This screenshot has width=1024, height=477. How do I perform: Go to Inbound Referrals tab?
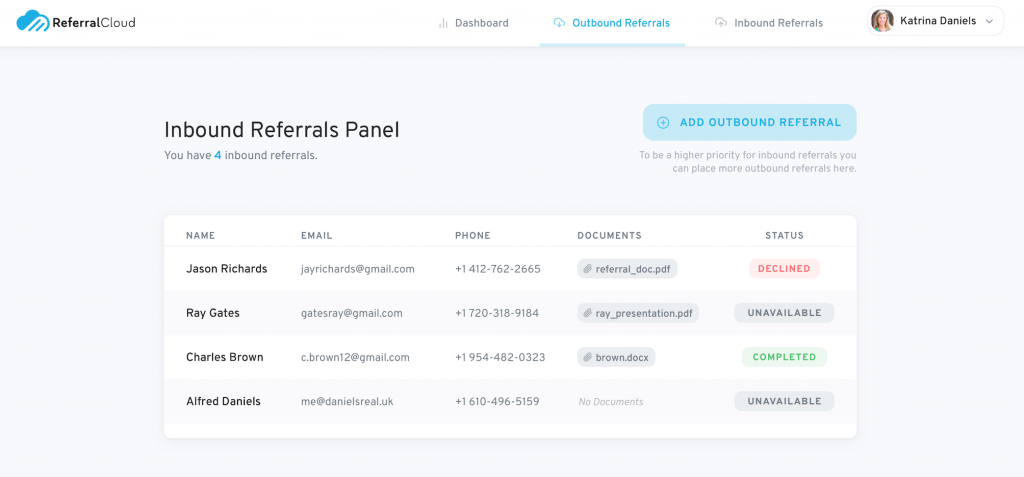tap(769, 23)
